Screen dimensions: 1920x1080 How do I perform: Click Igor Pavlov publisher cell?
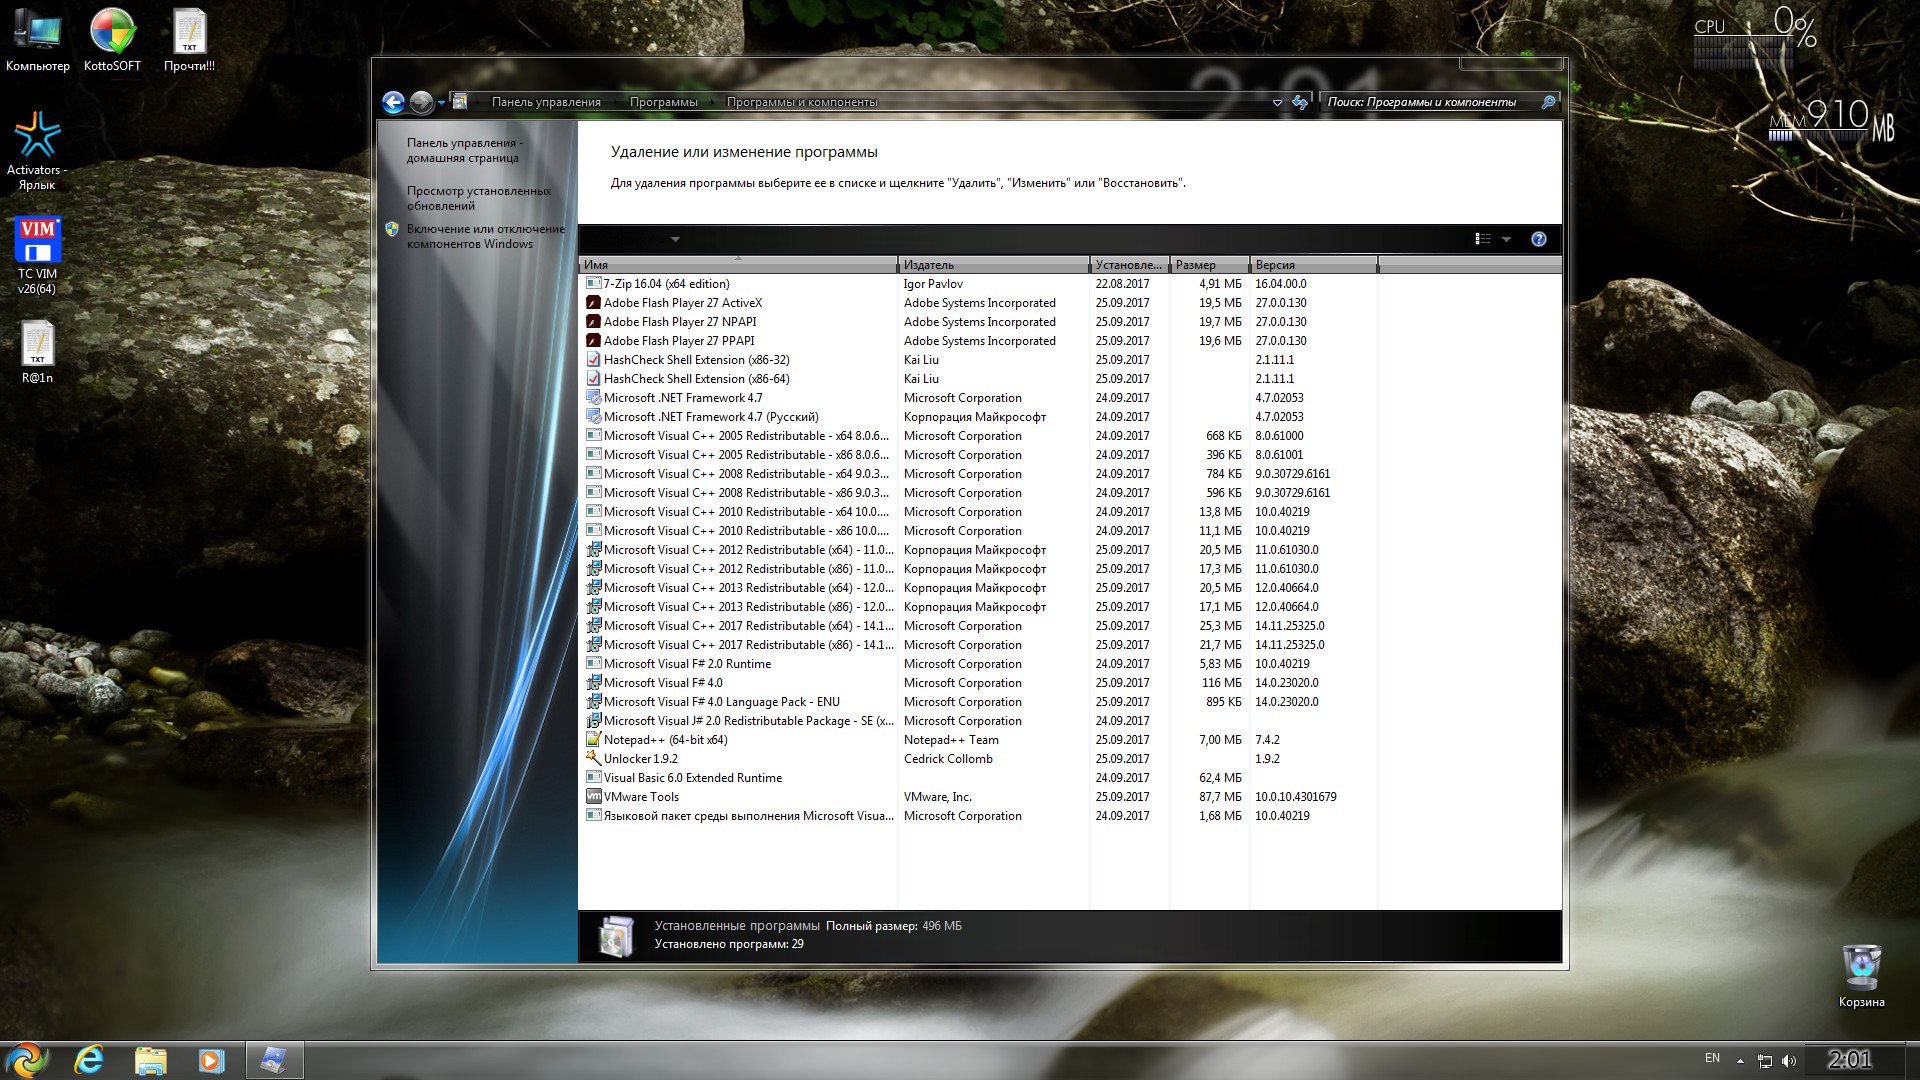pos(933,284)
